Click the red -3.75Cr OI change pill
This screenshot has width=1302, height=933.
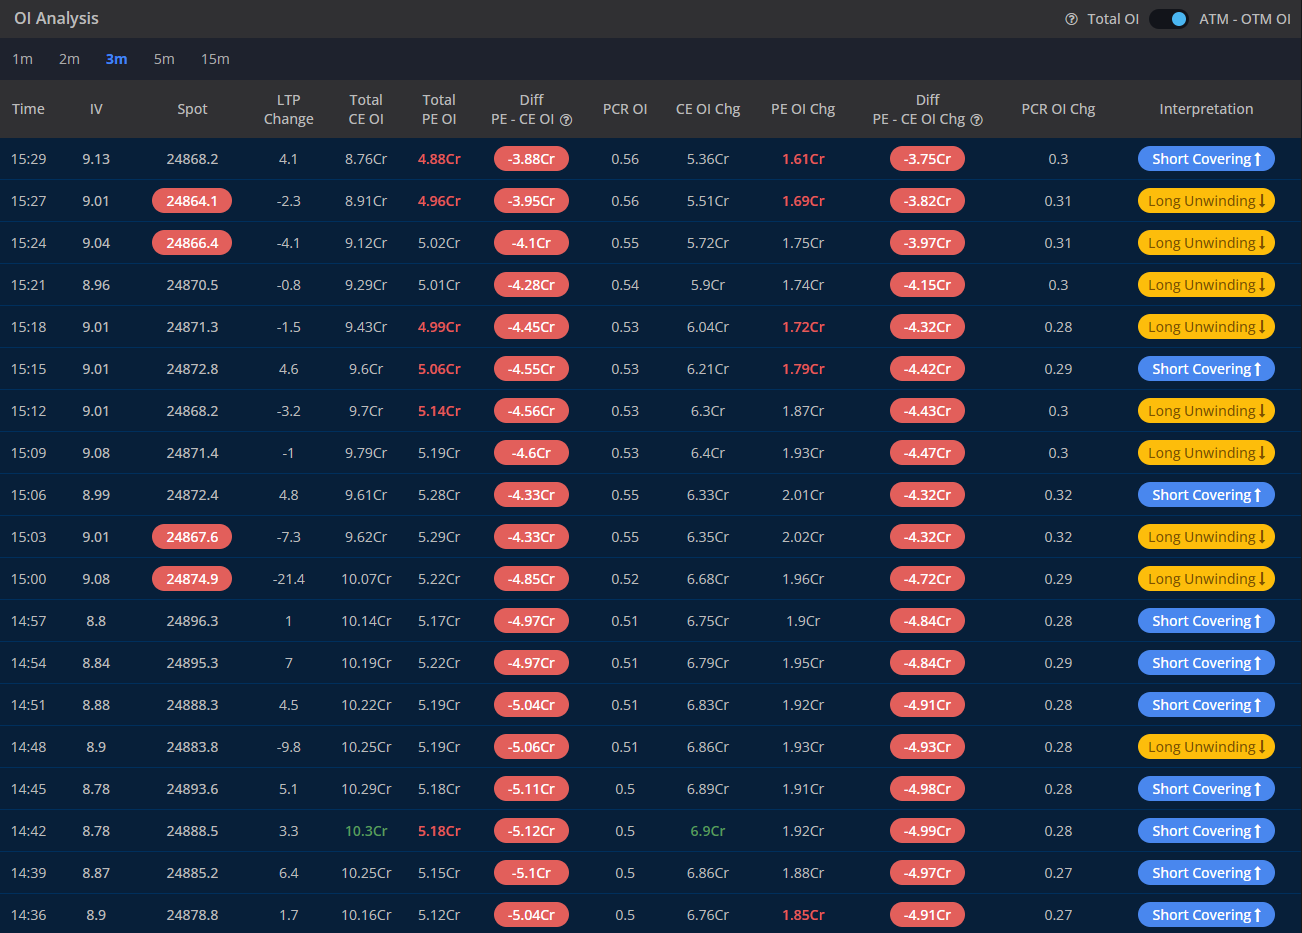click(x=927, y=158)
